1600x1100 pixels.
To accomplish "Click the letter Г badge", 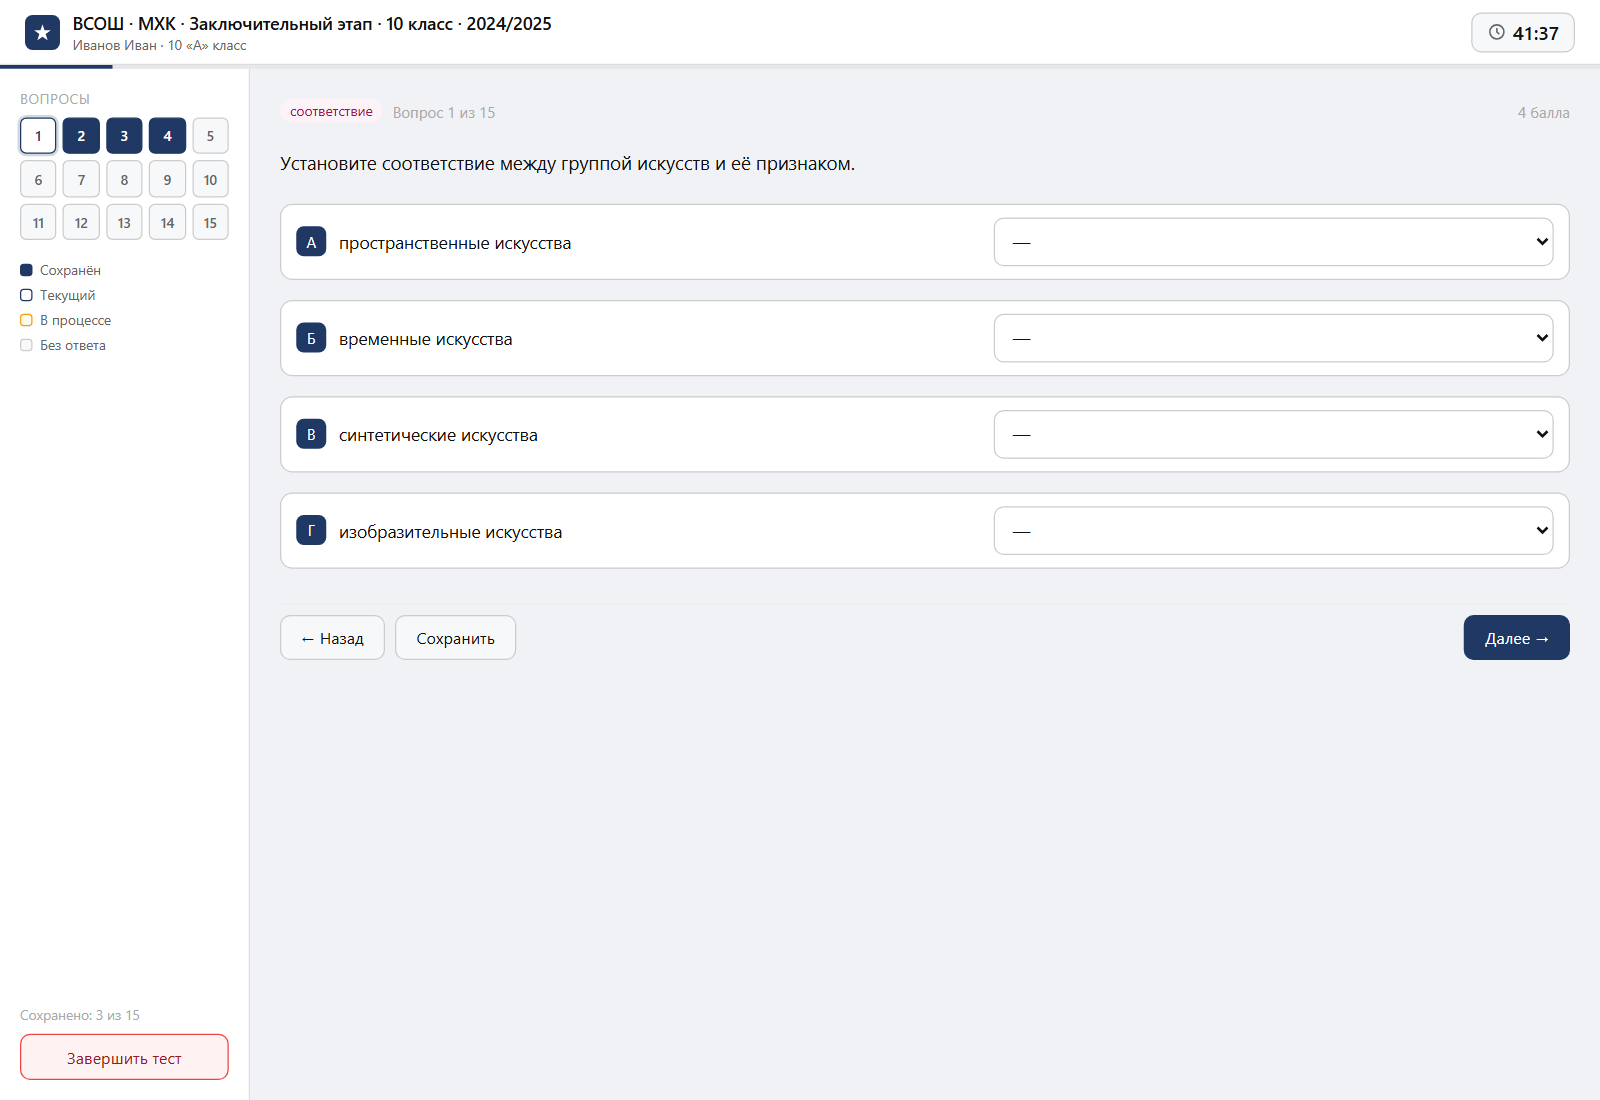I will (311, 531).
